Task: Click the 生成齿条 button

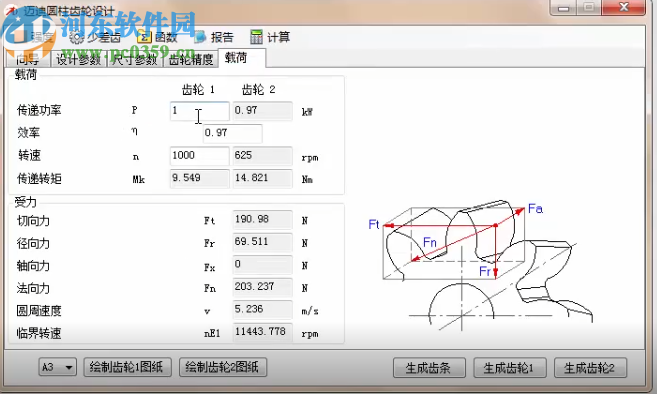Action: point(429,368)
